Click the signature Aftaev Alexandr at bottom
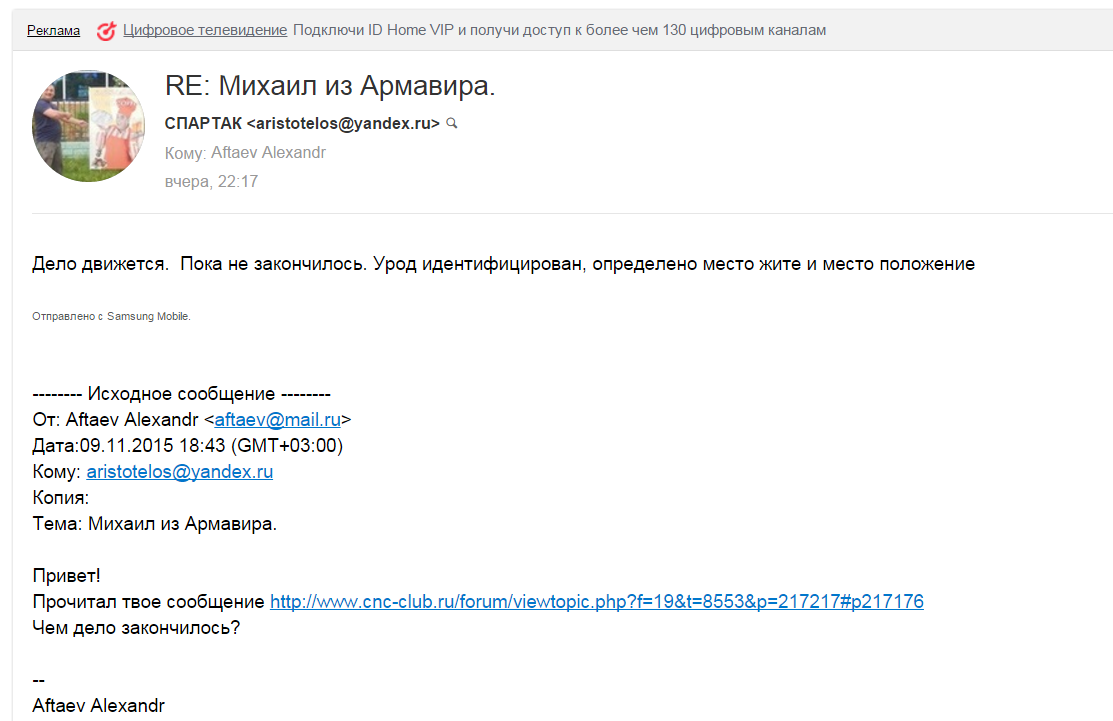This screenshot has width=1113, height=721. click(x=98, y=705)
